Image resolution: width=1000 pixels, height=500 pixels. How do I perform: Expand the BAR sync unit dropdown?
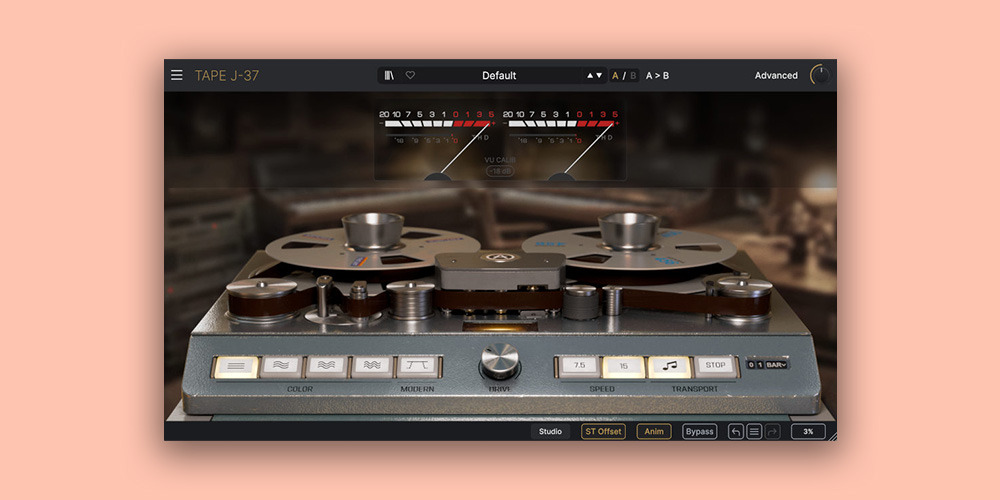pyautogui.click(x=776, y=364)
